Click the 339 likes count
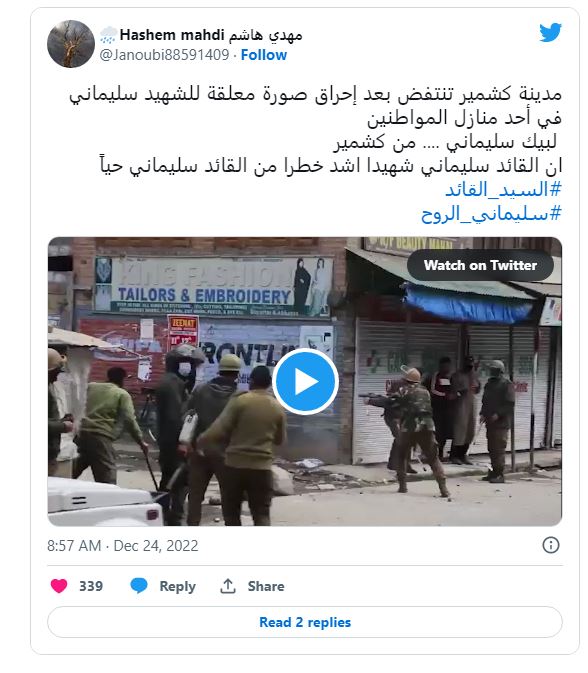This screenshot has height=673, width=588. coord(91,586)
